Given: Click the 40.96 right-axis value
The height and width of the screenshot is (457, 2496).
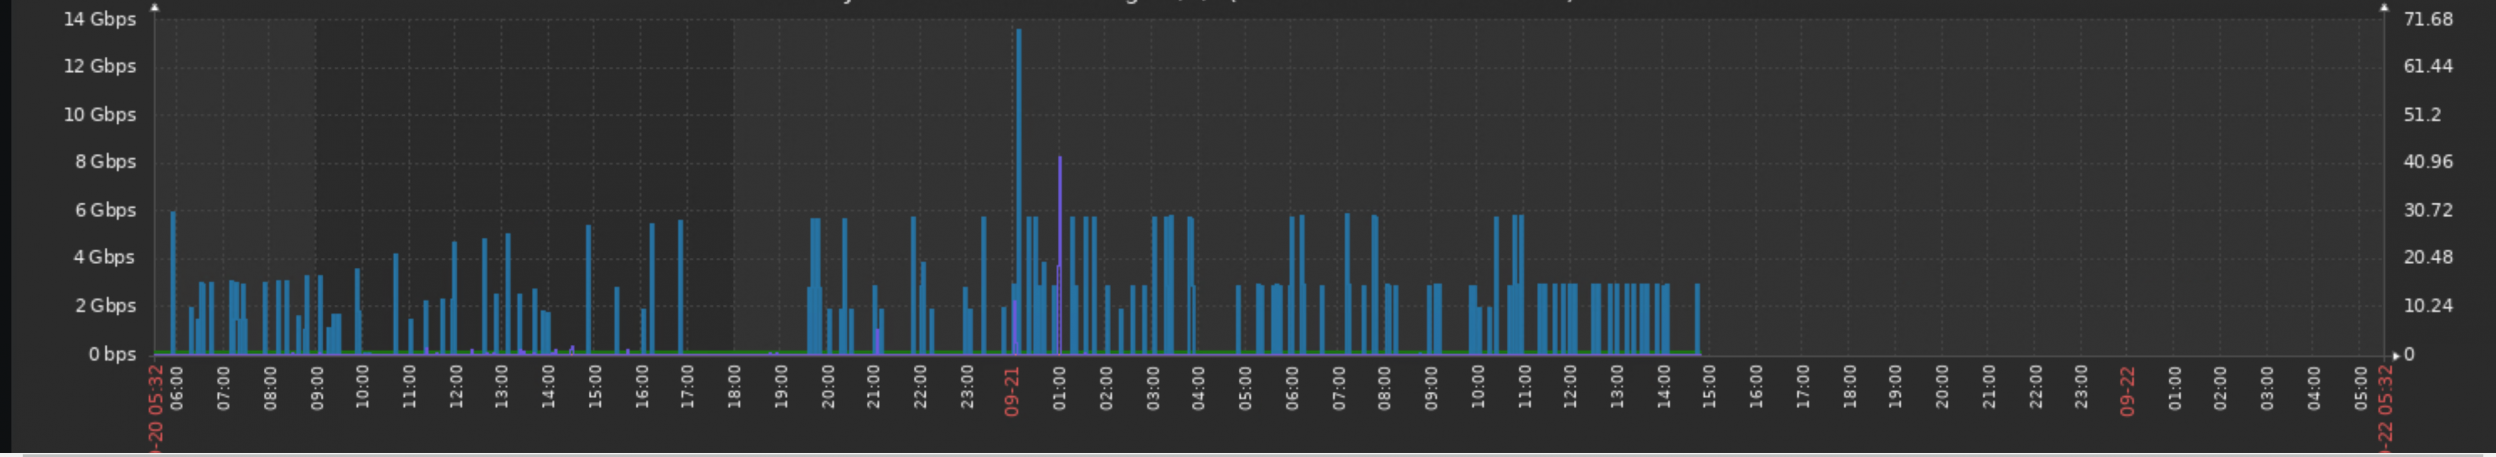Looking at the screenshot, I should (2428, 161).
